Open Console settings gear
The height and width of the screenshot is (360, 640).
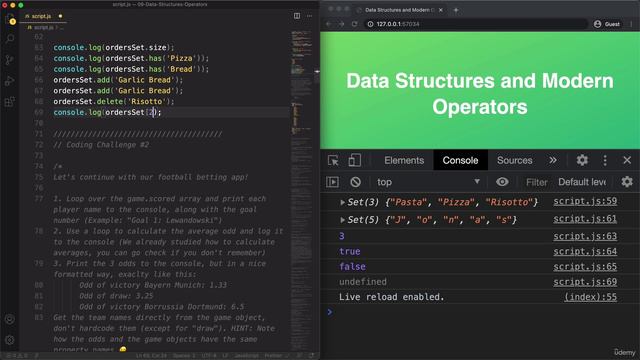627,182
